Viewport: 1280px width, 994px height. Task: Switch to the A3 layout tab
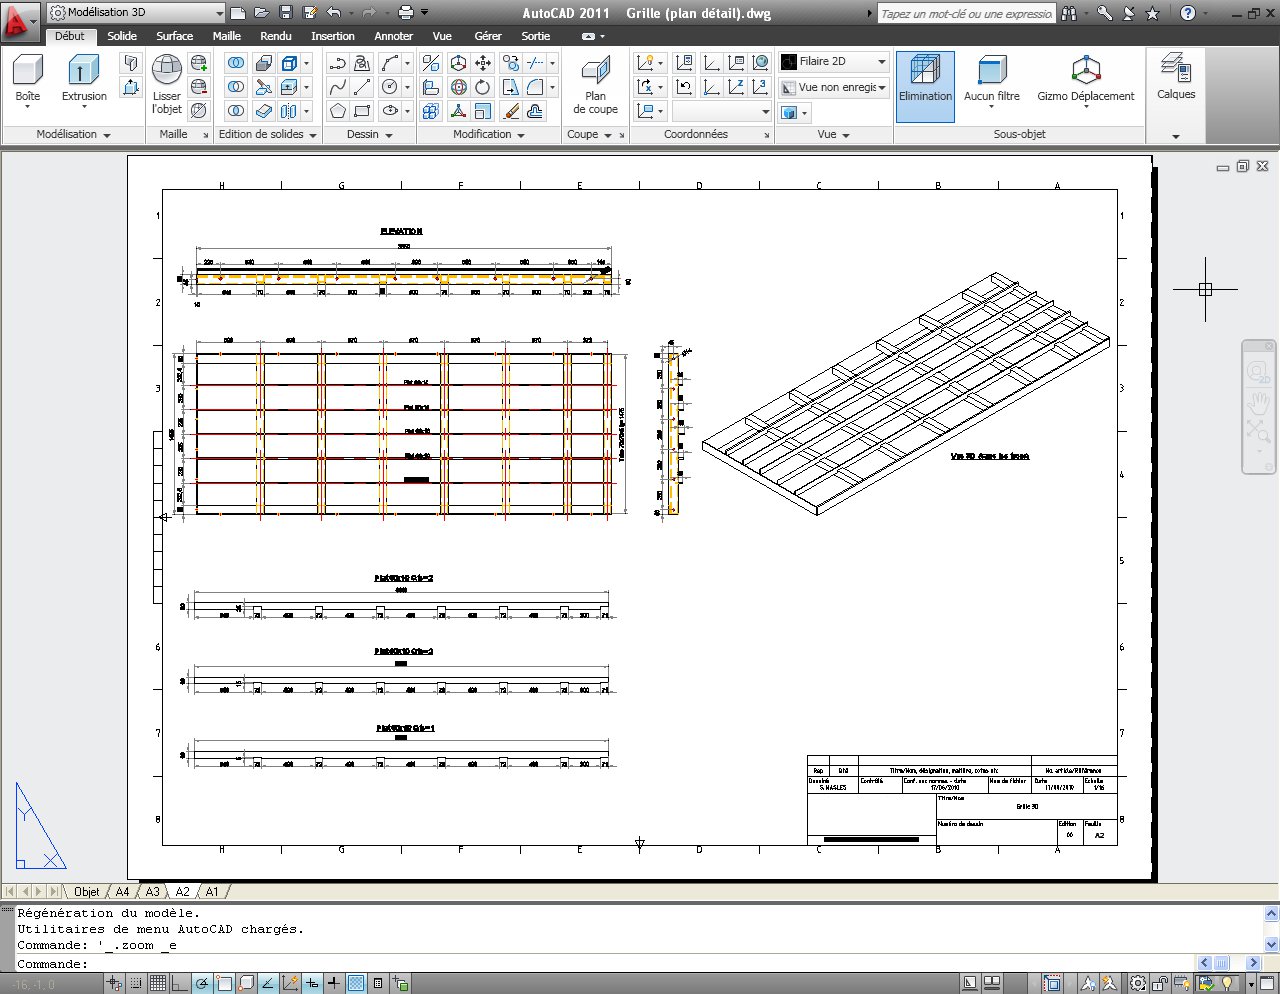153,891
